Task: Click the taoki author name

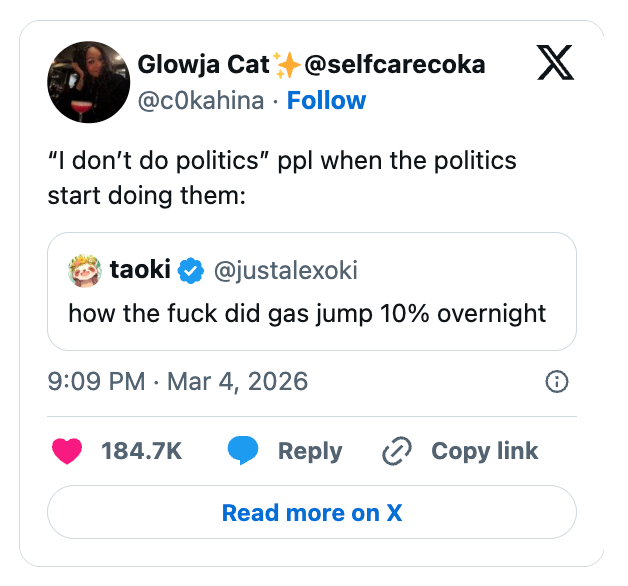Action: click(x=139, y=270)
